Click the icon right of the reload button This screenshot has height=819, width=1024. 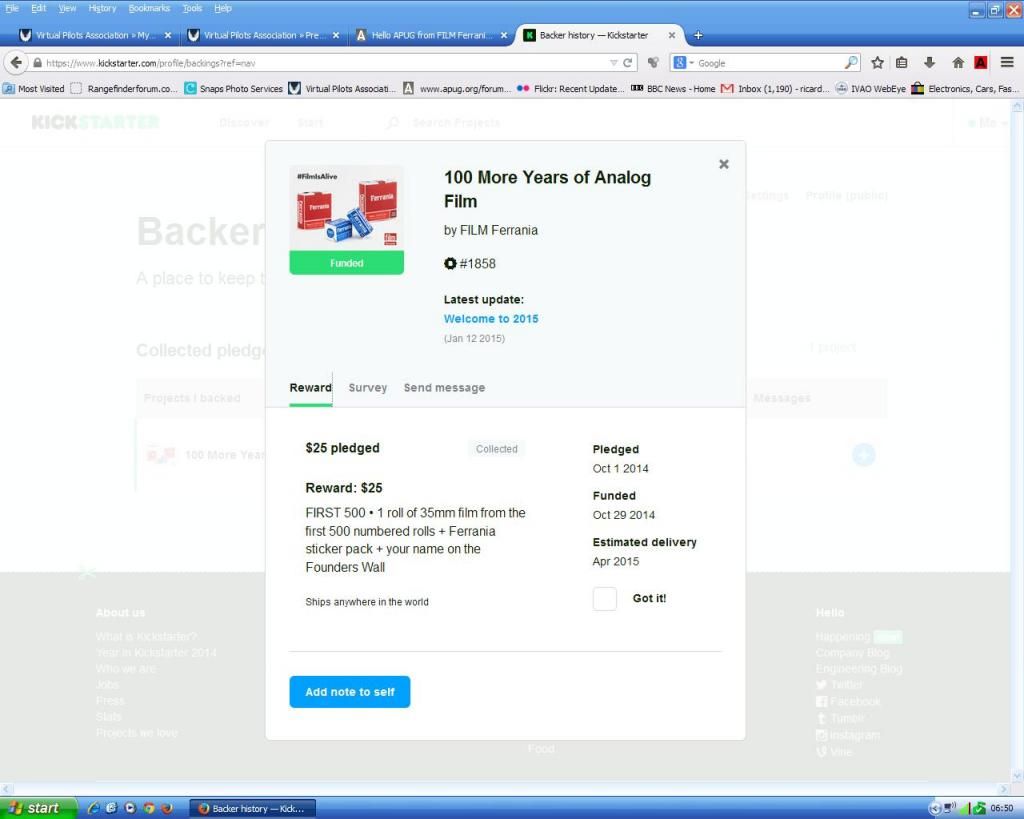(653, 63)
